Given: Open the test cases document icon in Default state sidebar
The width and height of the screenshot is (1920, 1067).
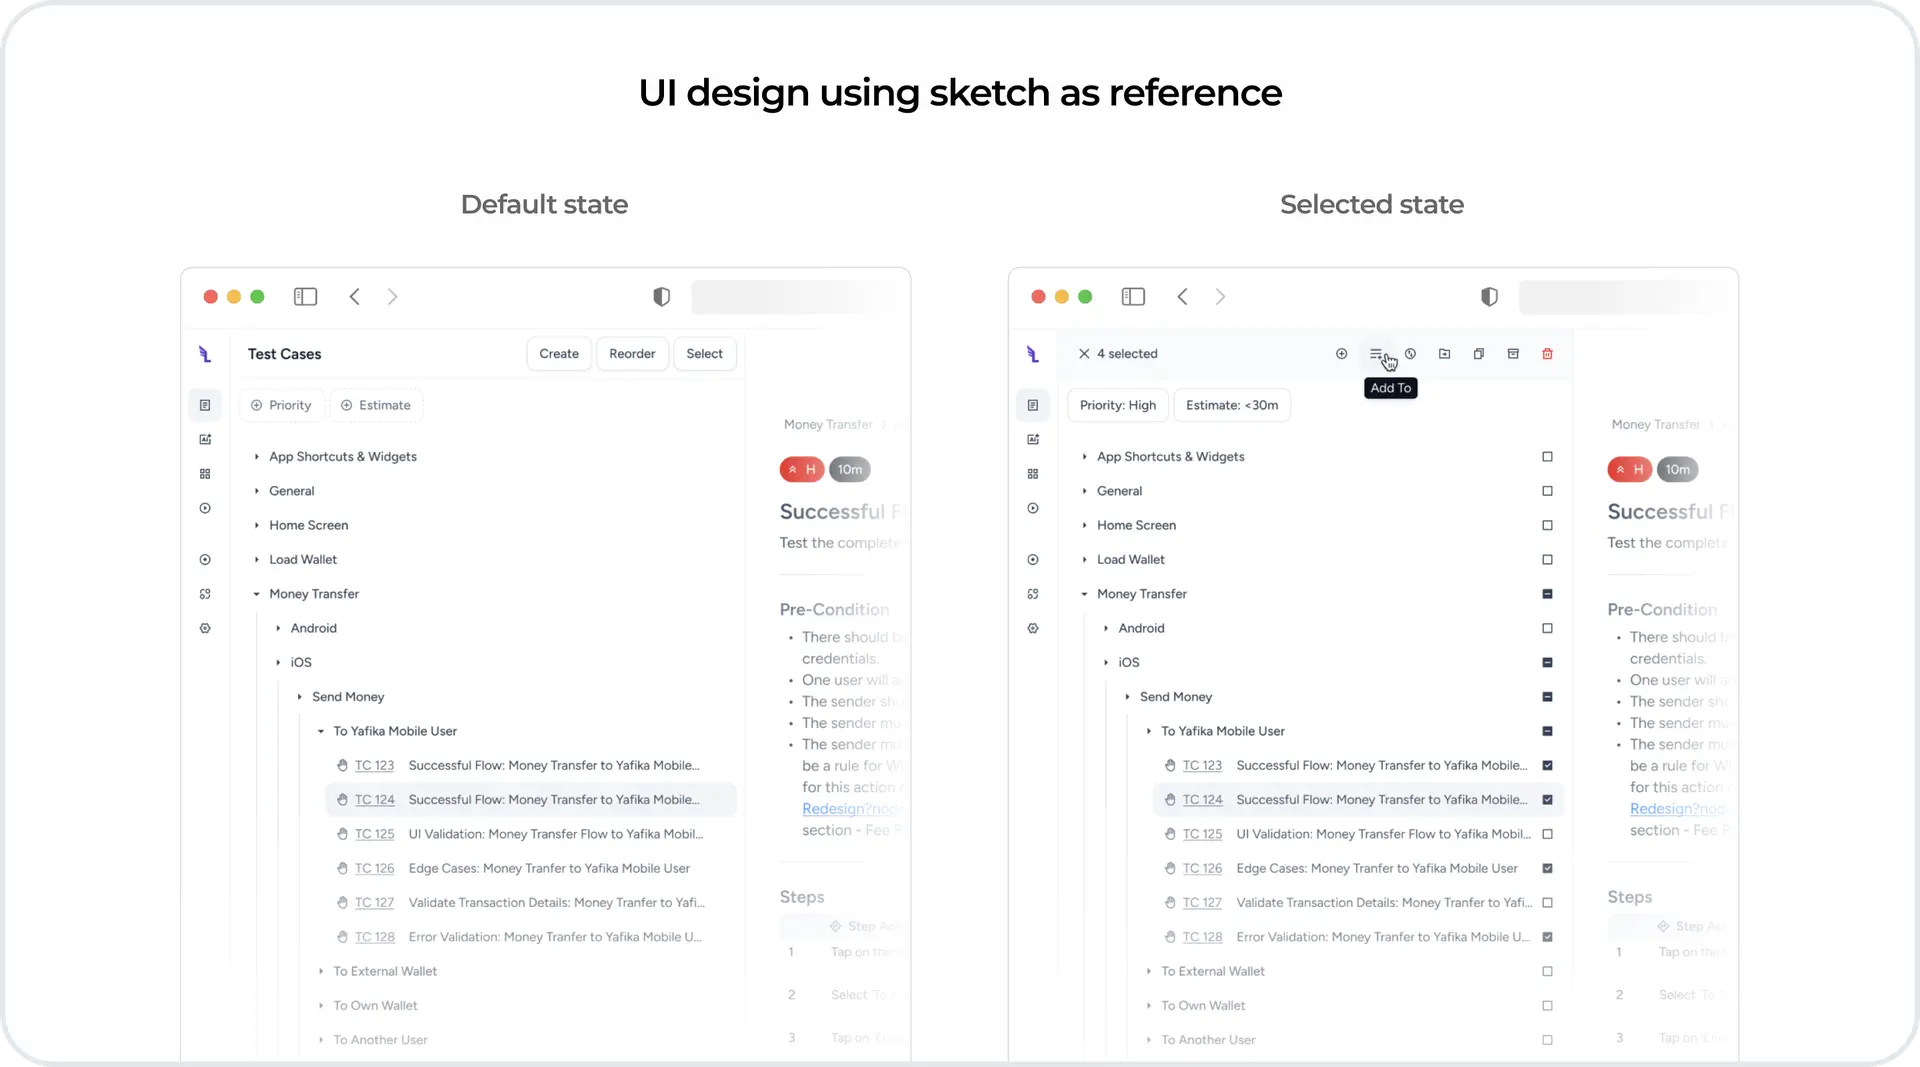Looking at the screenshot, I should pyautogui.click(x=205, y=405).
